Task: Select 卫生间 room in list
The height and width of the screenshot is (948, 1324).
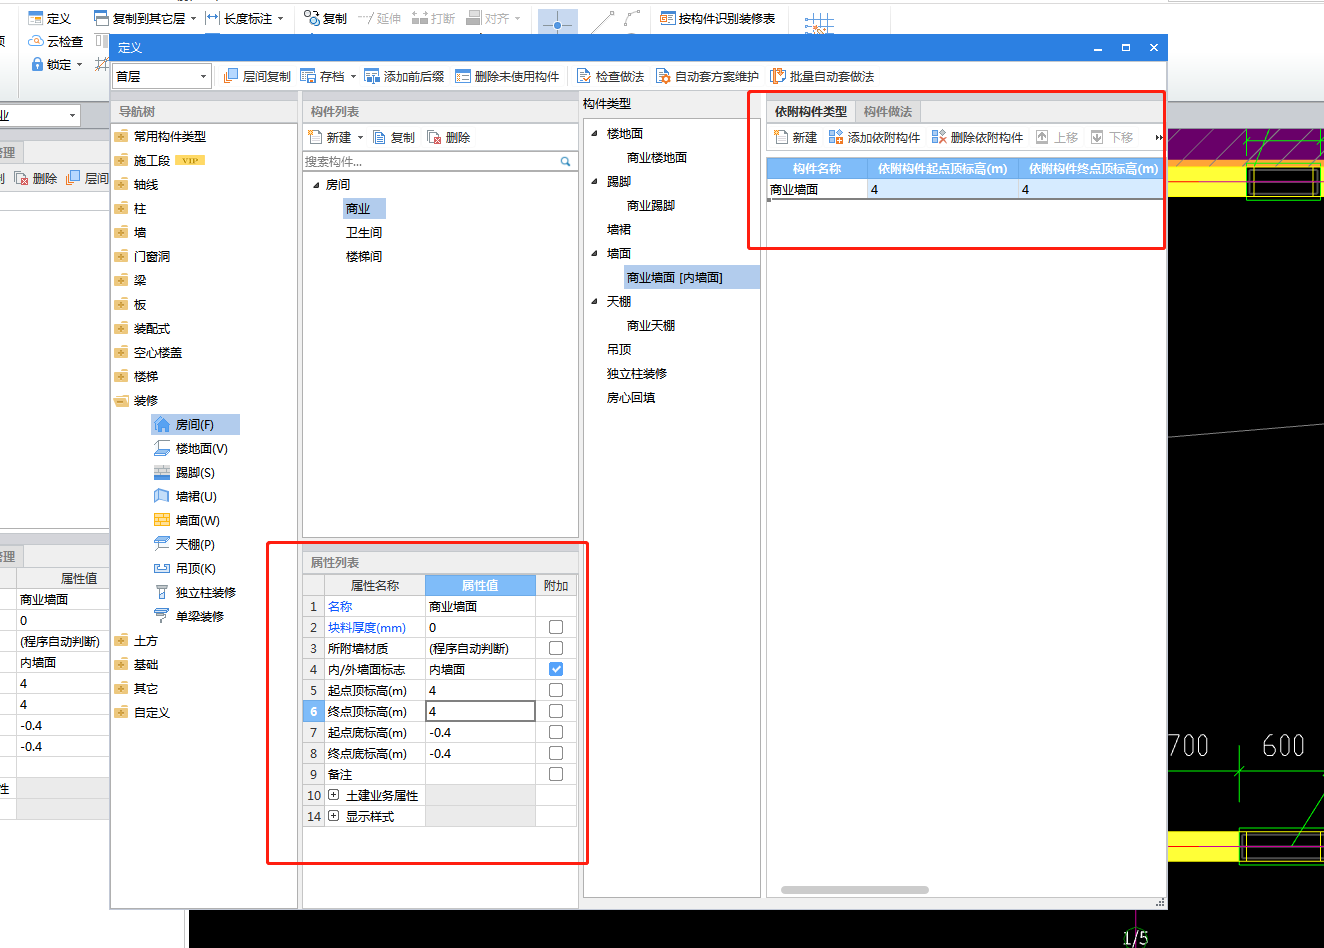Action: 364,233
